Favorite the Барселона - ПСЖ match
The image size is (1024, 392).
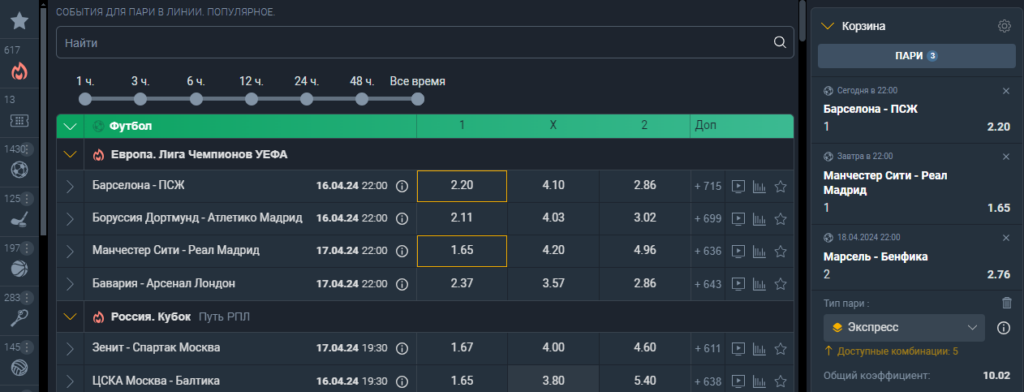pyautogui.click(x=780, y=186)
